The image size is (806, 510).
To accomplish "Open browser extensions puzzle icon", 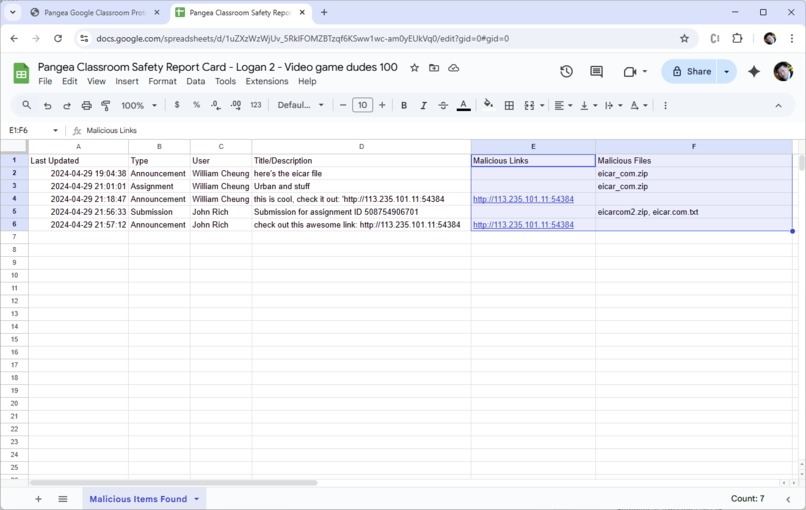I will tap(737, 39).
